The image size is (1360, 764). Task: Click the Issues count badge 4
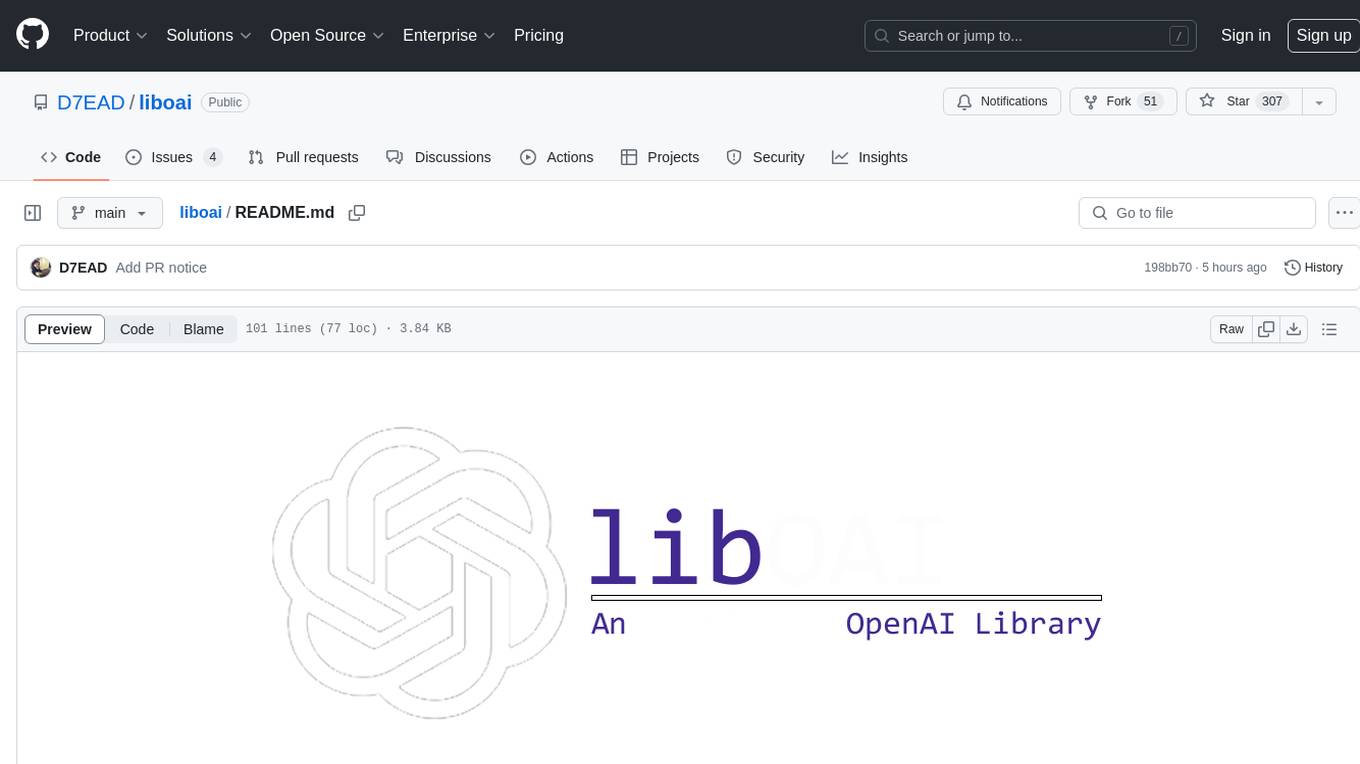click(x=212, y=157)
